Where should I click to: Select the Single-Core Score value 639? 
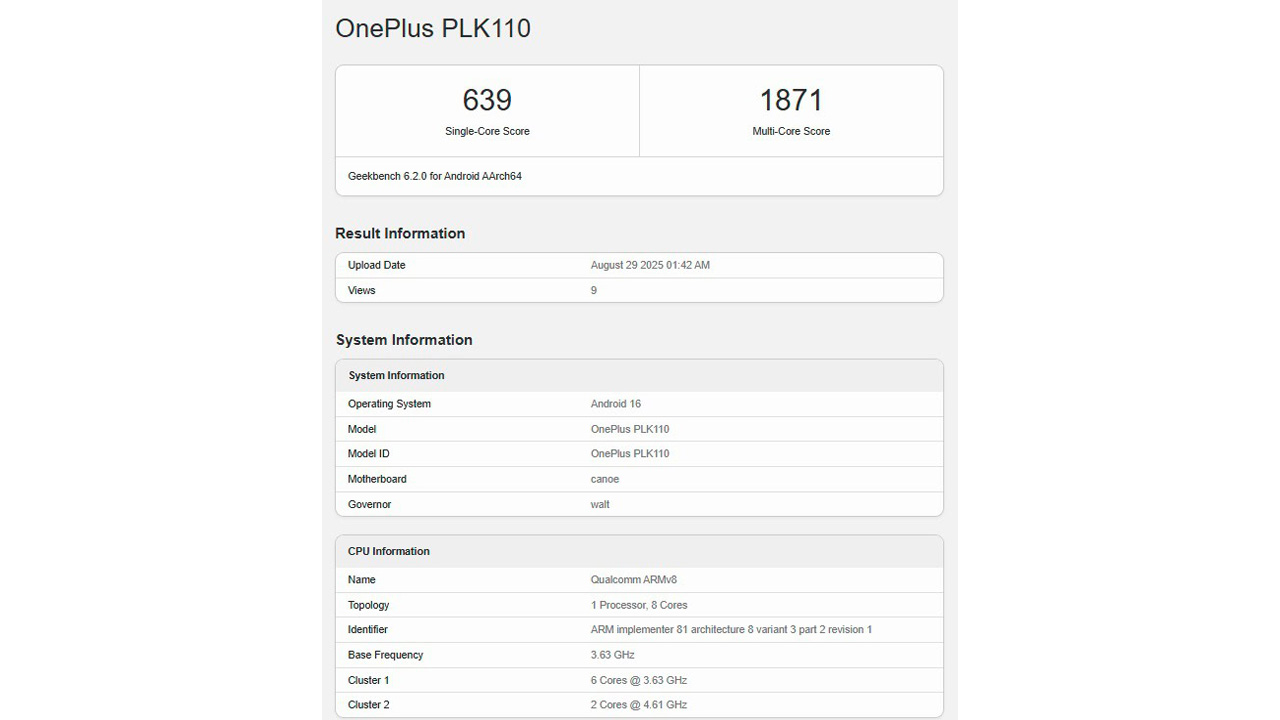pos(487,100)
